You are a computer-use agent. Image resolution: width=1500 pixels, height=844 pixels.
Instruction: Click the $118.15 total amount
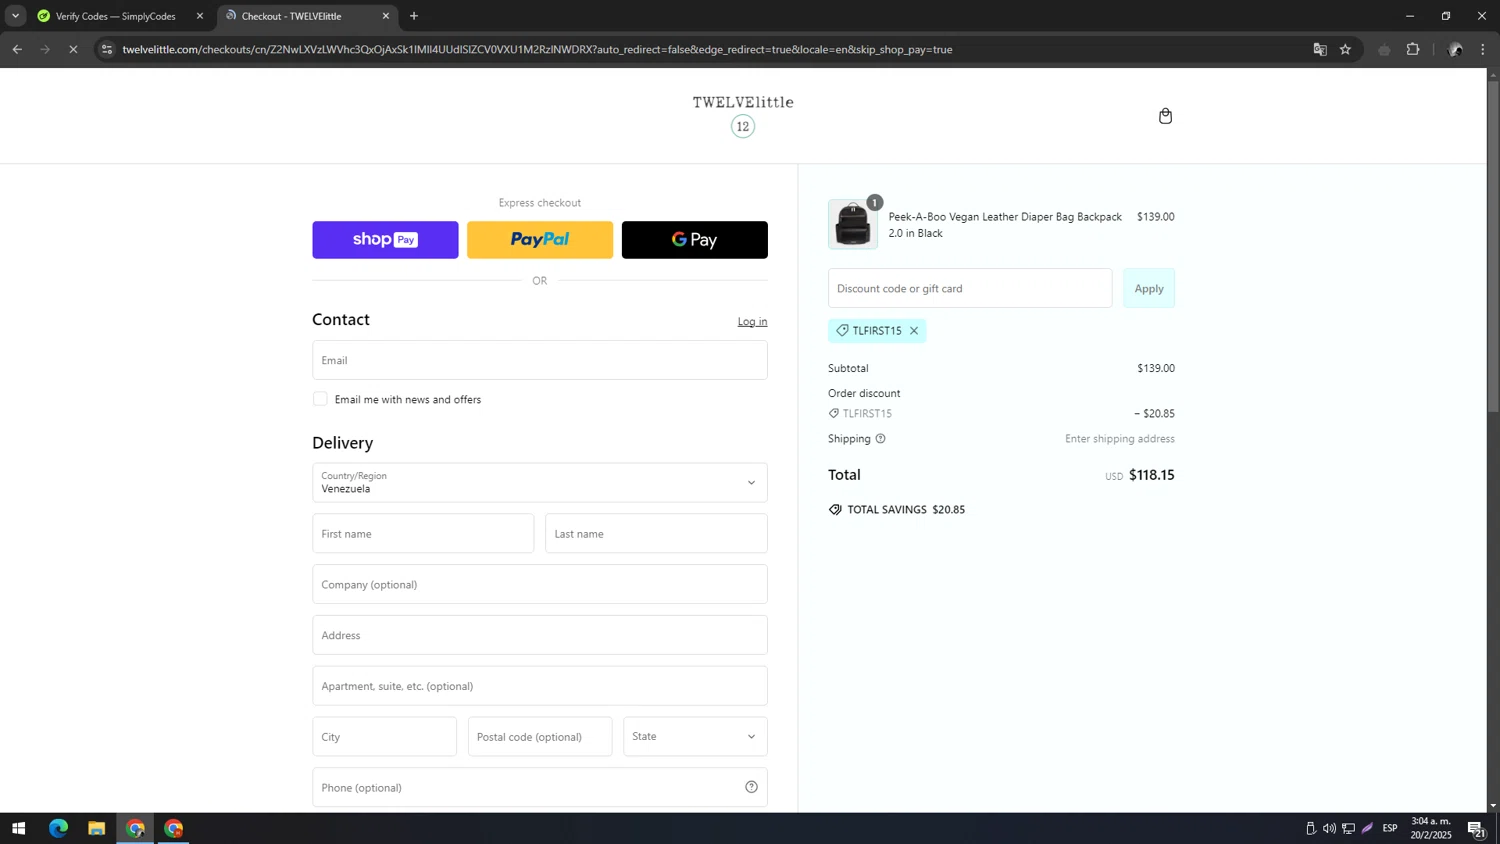(x=1152, y=475)
